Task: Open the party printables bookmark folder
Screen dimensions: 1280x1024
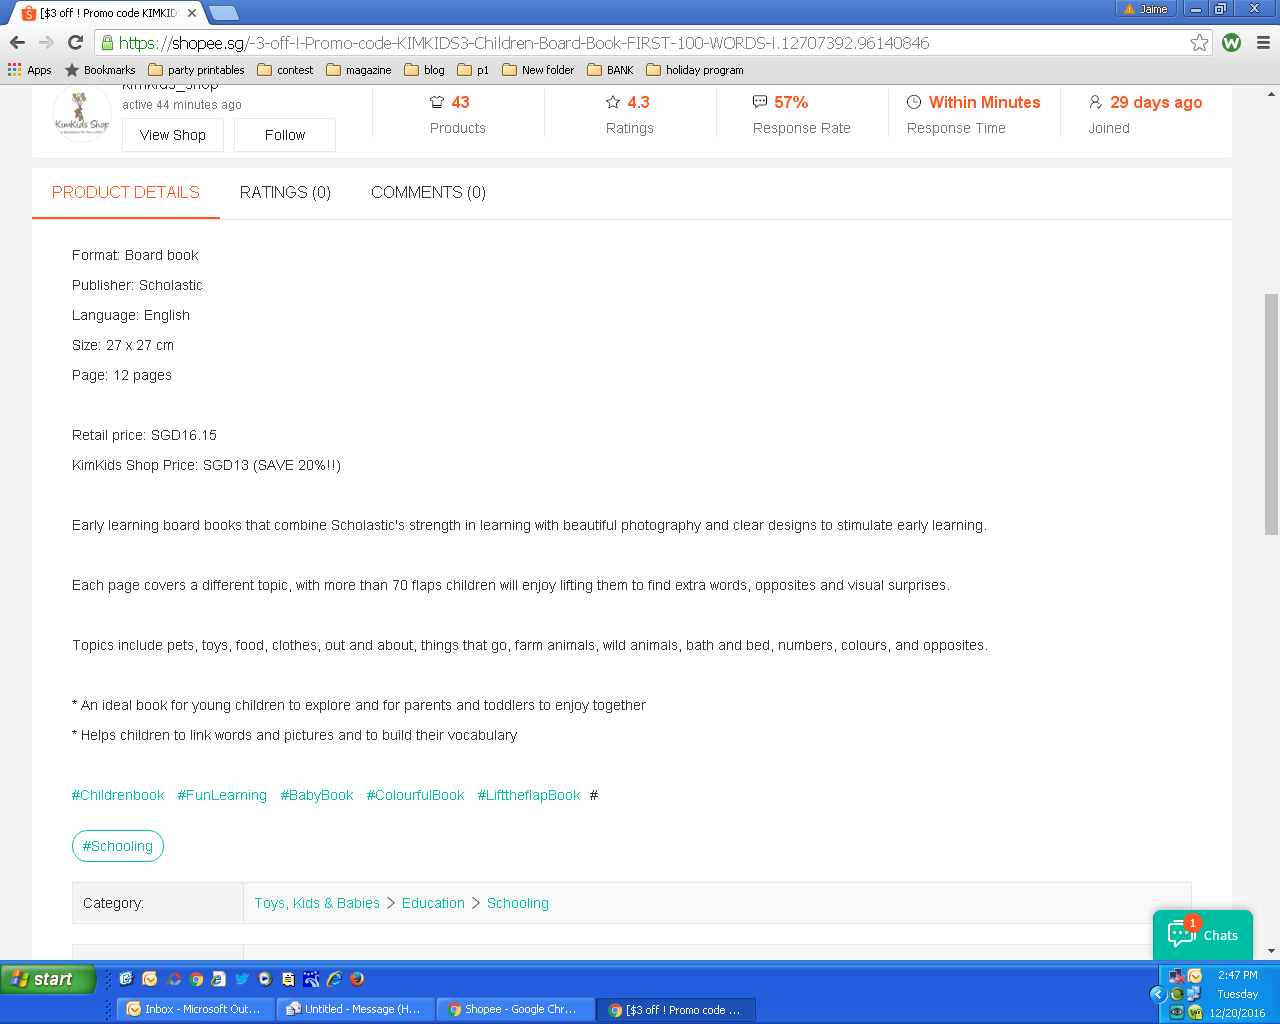Action: click(196, 70)
